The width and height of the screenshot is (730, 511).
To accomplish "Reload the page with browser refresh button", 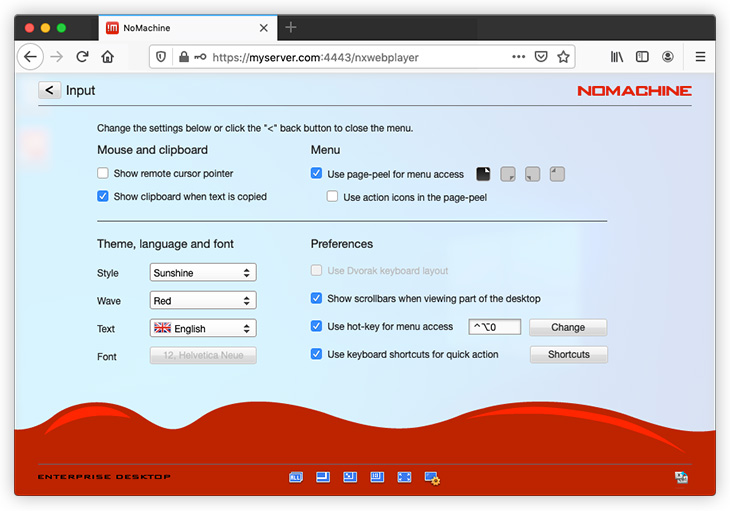I will click(82, 57).
